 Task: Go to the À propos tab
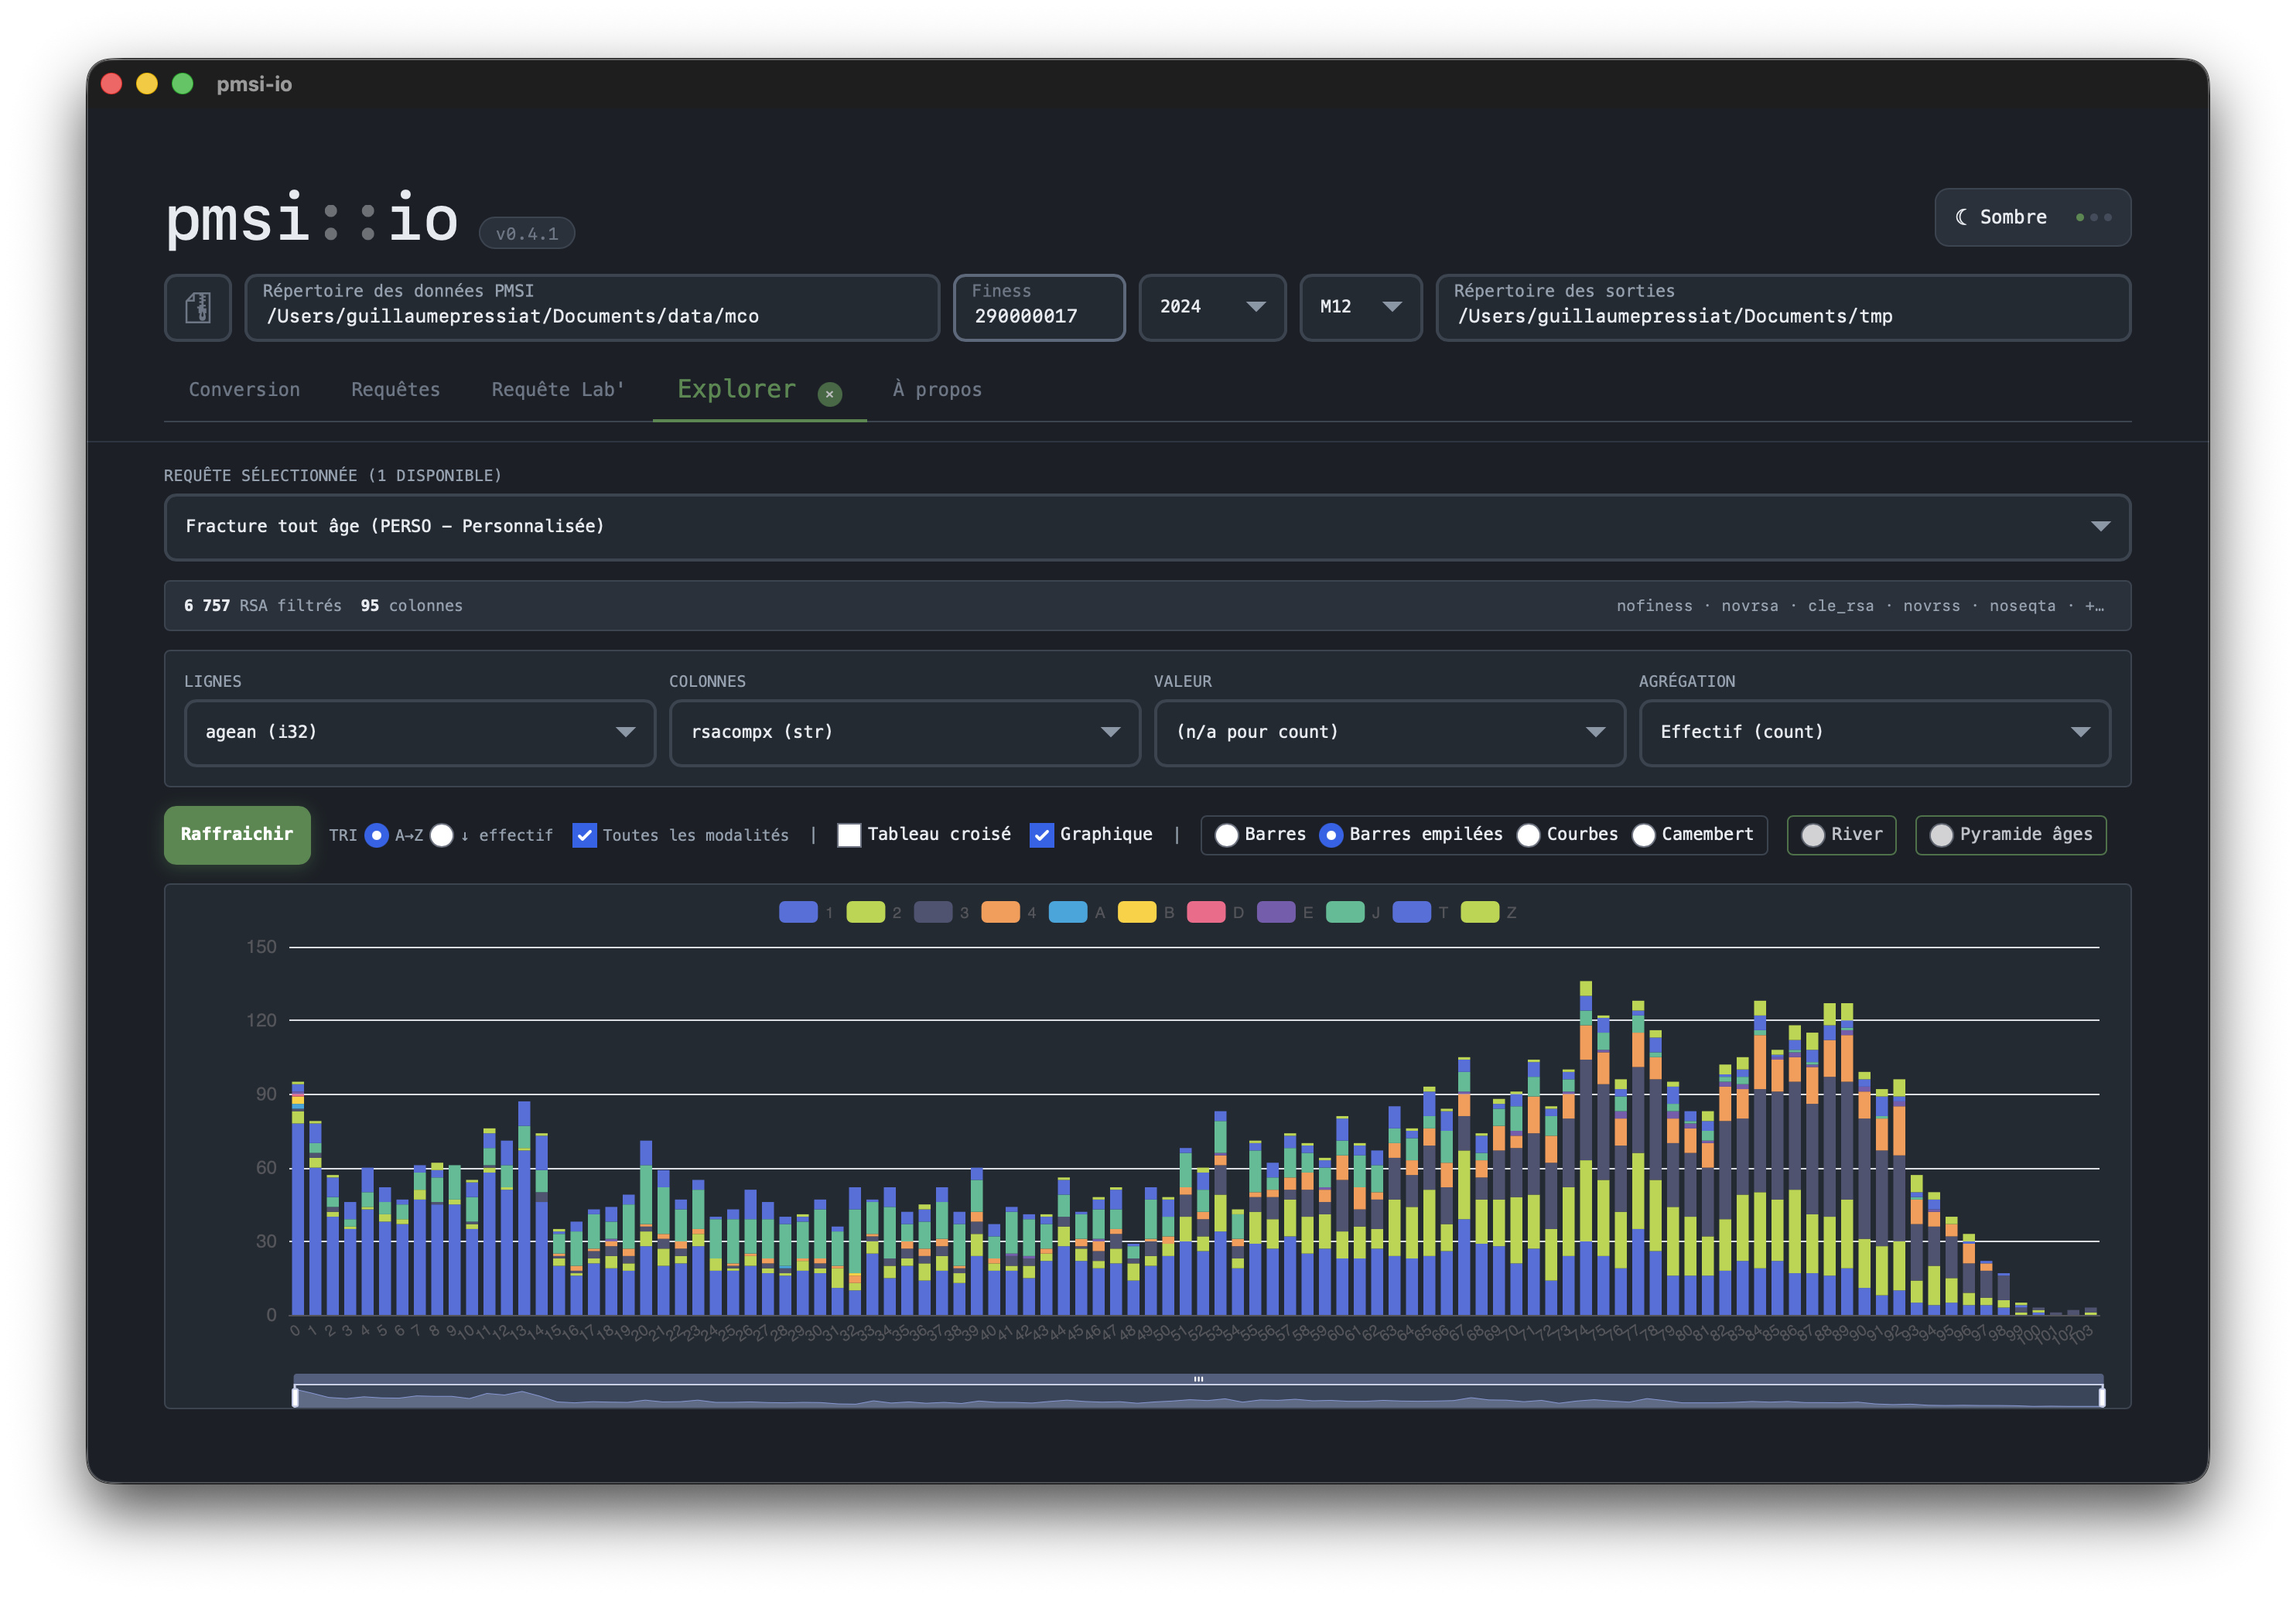pos(937,390)
